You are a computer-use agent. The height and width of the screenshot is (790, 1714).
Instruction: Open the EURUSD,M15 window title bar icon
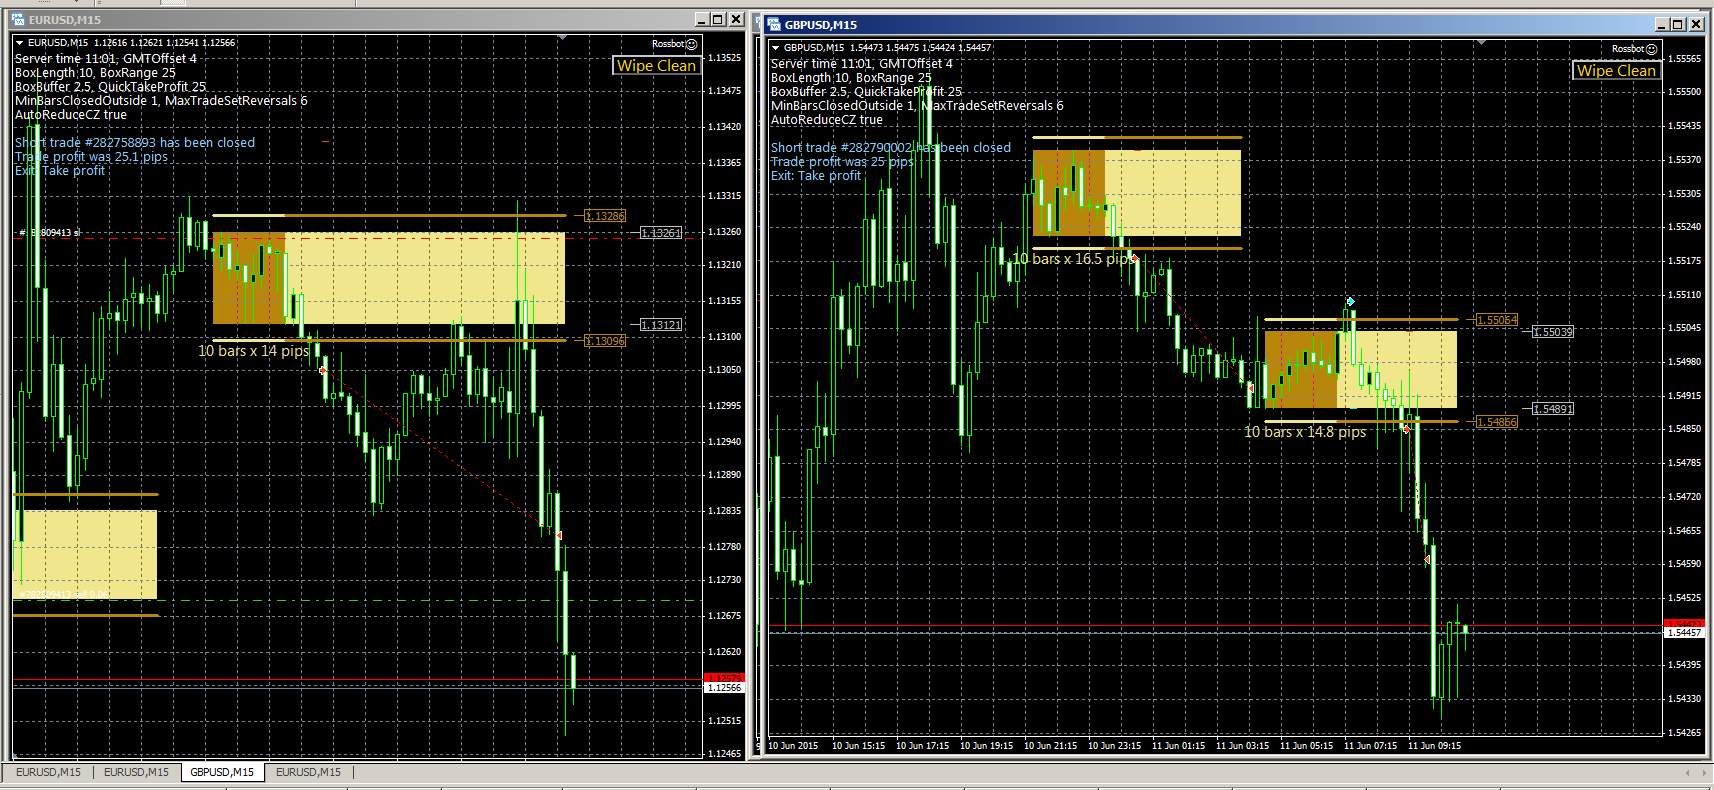click(x=18, y=19)
